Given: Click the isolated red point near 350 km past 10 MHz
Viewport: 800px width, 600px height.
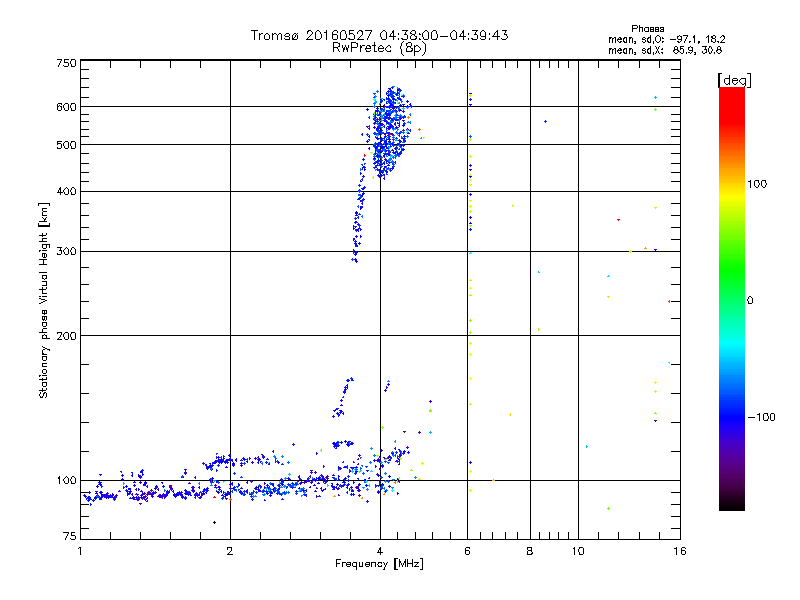Looking at the screenshot, I should [618, 220].
